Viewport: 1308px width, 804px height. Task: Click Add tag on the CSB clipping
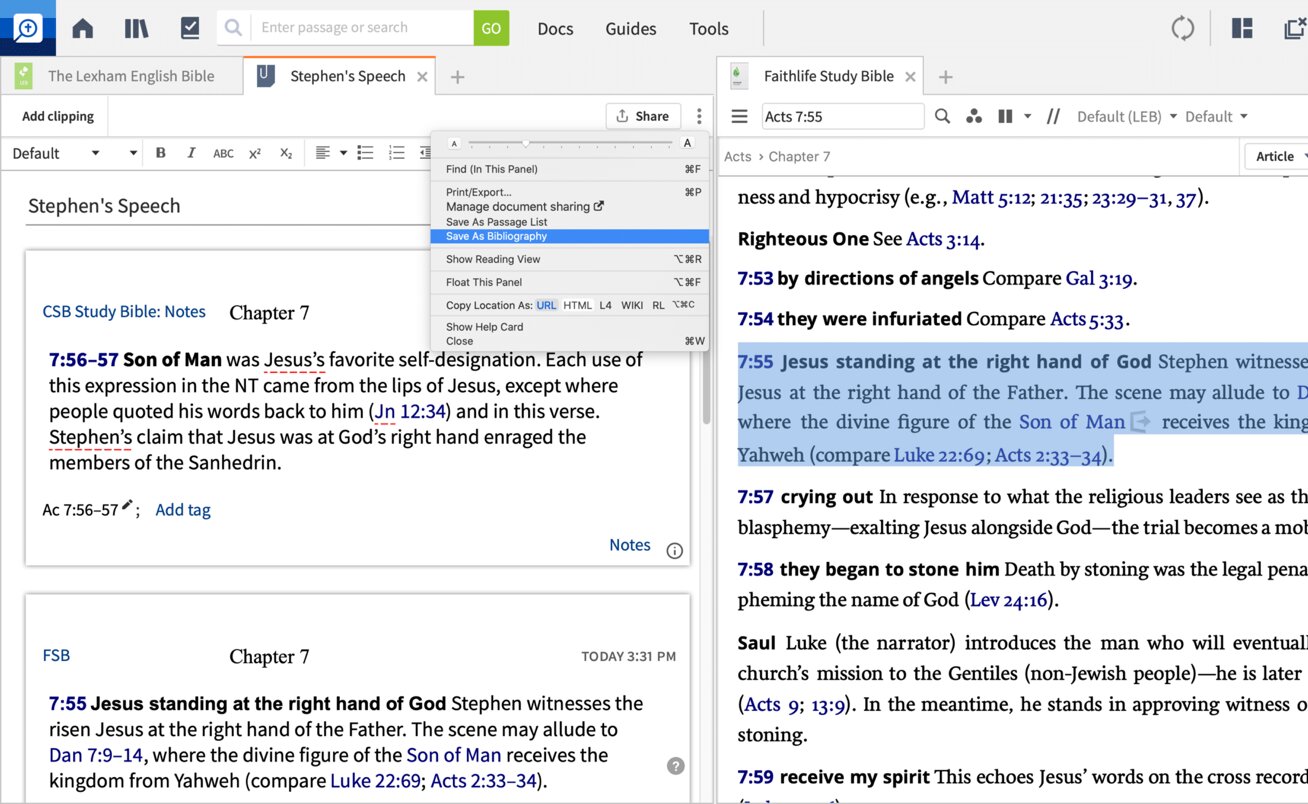pos(183,510)
